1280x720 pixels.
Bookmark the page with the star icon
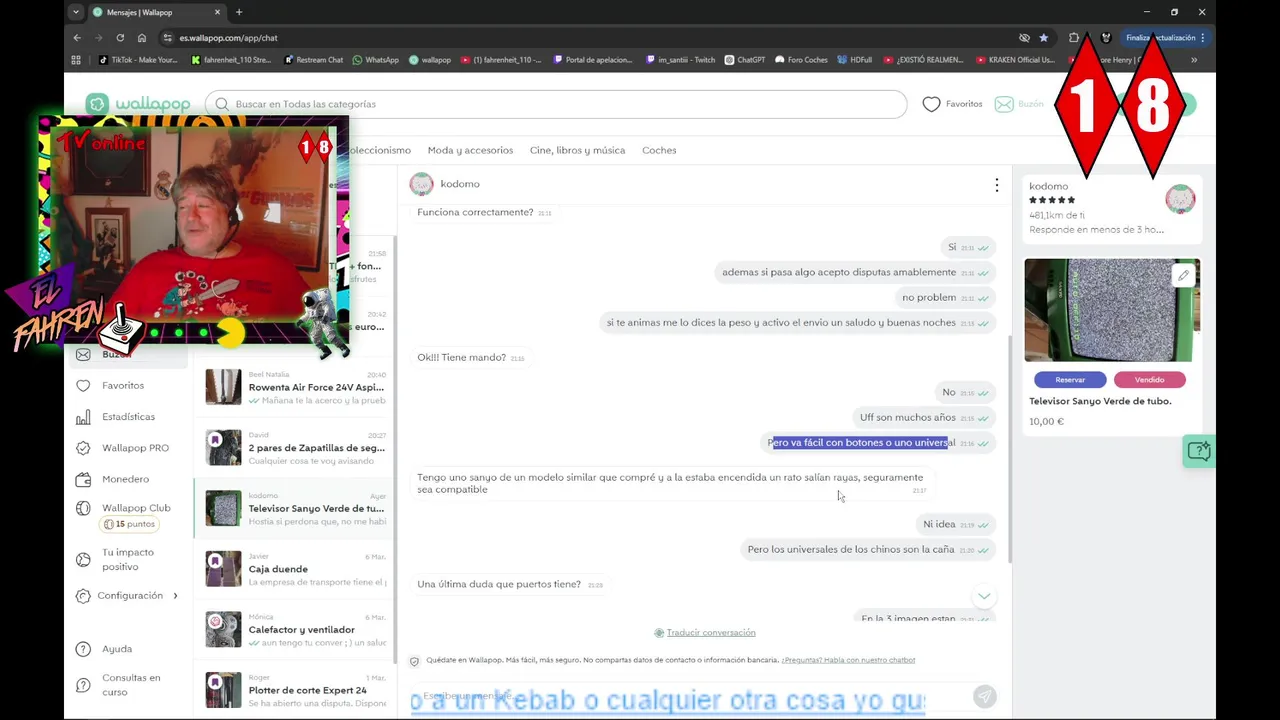1044,38
